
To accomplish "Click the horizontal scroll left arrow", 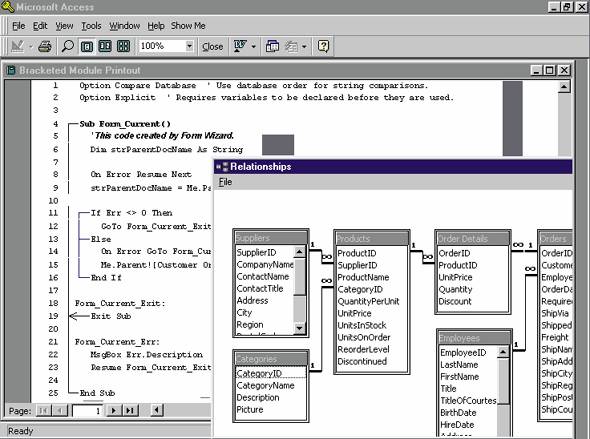I will 157,410.
